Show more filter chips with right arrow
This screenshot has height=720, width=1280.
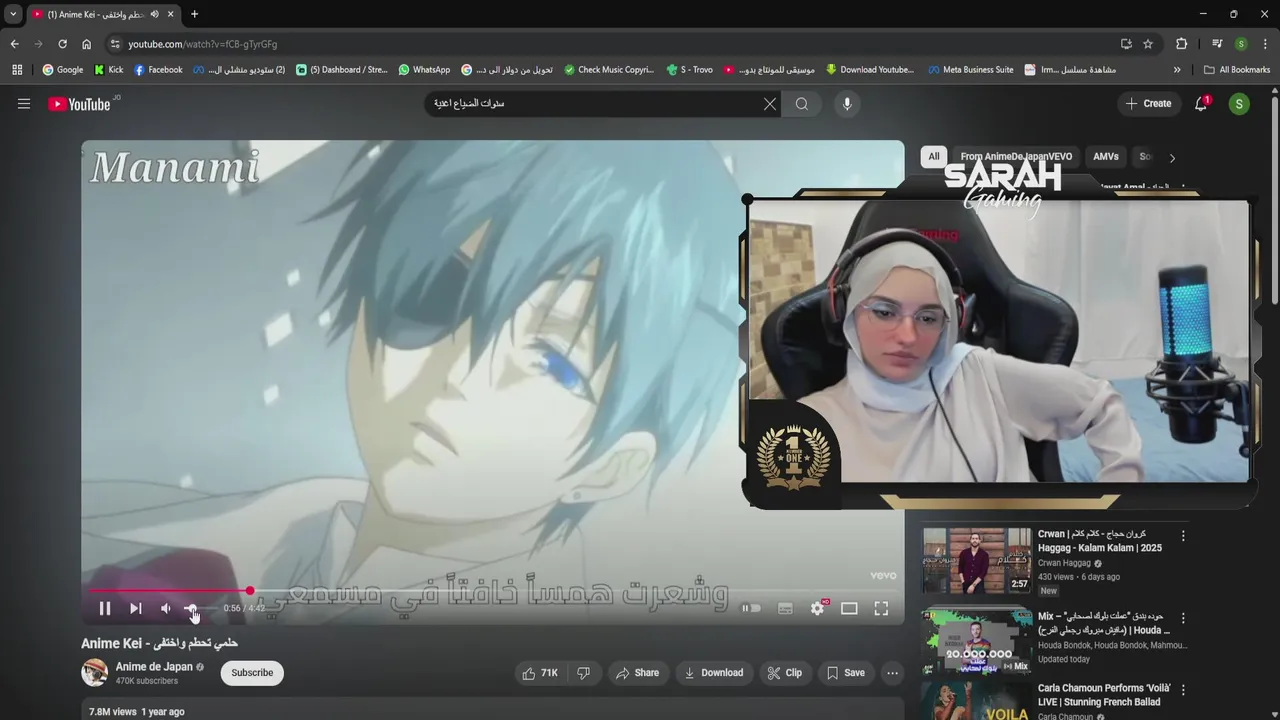click(1172, 157)
